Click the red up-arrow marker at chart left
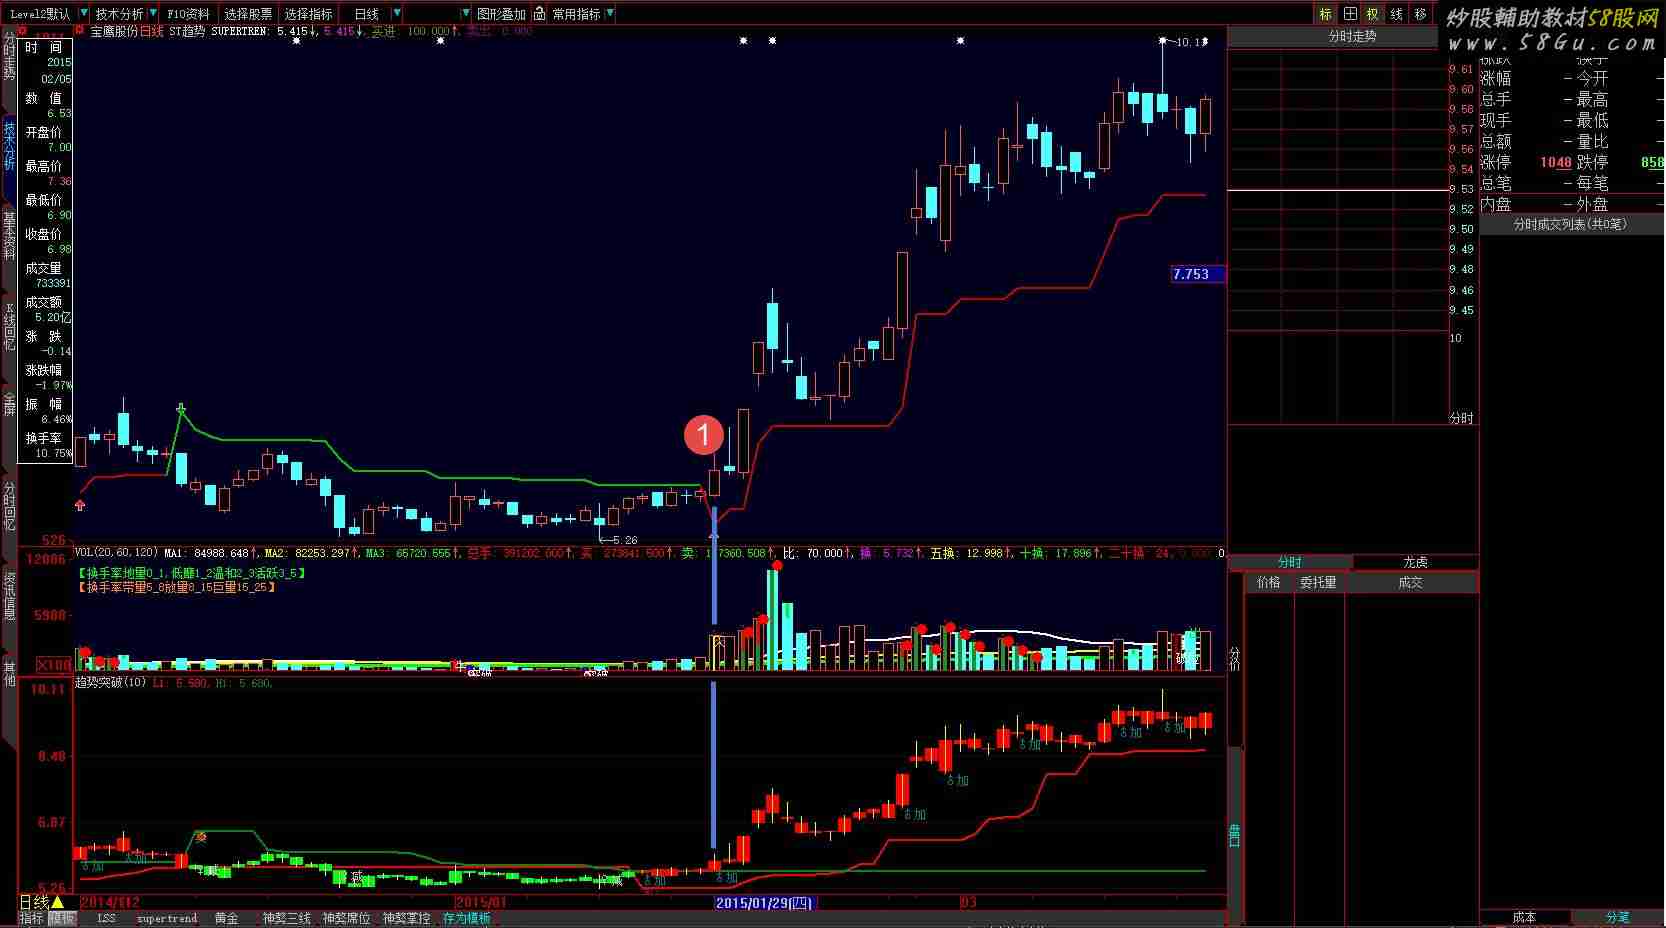Screen dimensions: 1666x928 80,506
